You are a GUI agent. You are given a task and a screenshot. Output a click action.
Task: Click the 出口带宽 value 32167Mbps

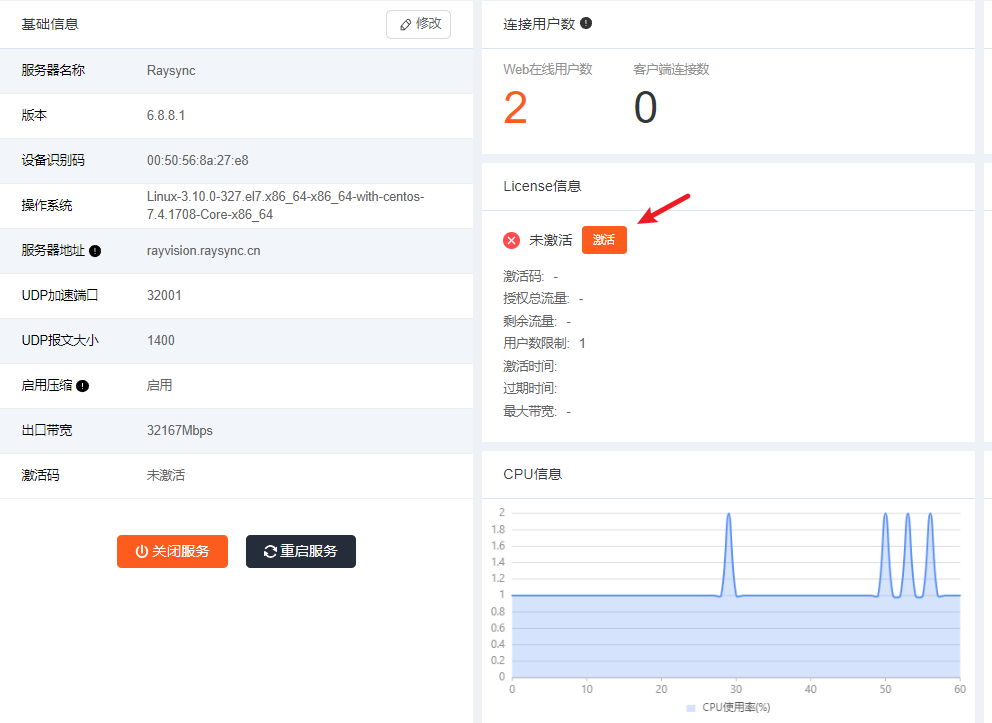(x=180, y=431)
